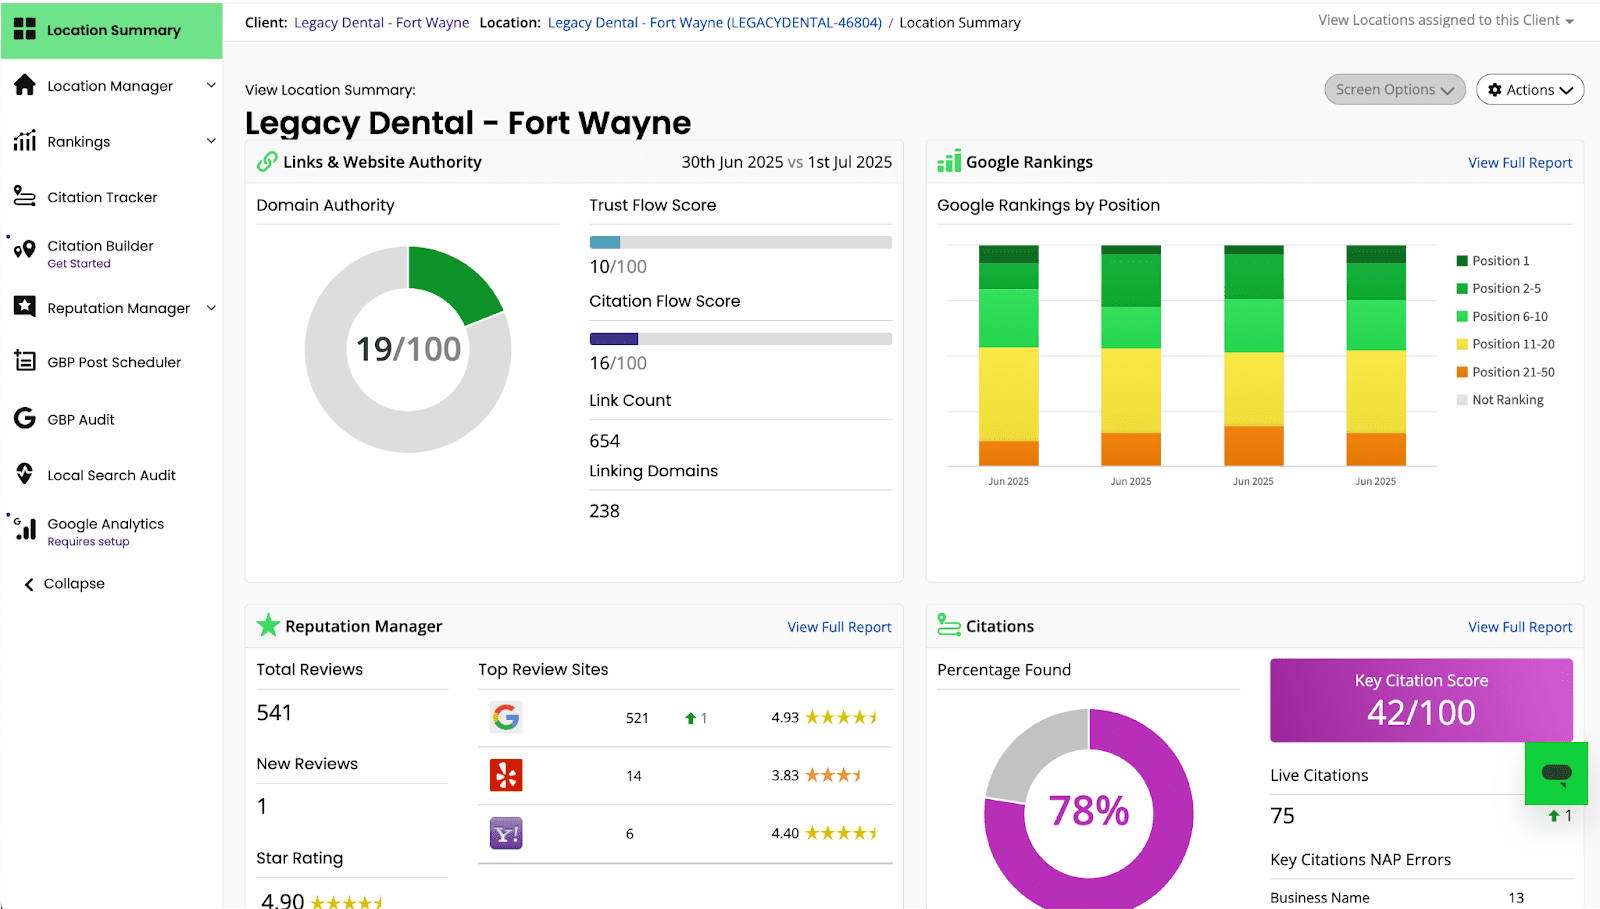Open the Actions dropdown
Screen dimensions: 1600x909
(x=1530, y=89)
